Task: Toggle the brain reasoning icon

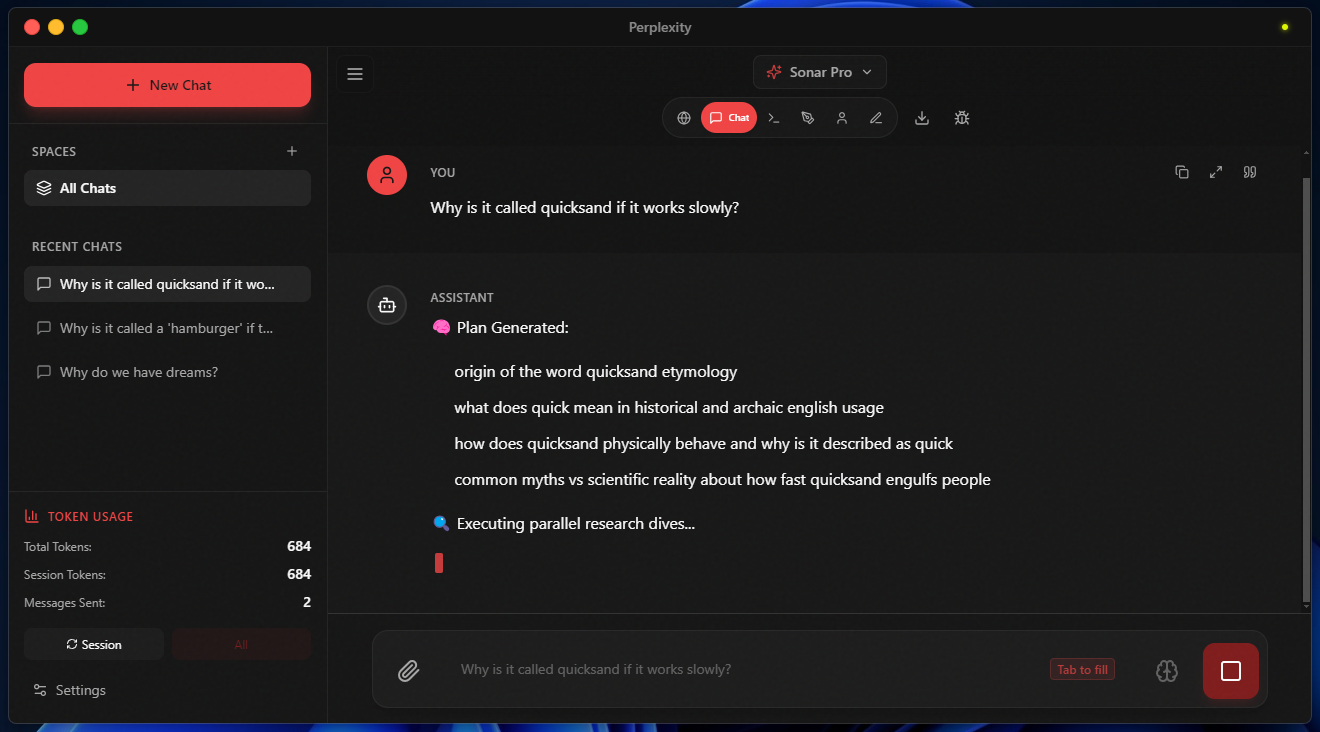Action: (x=1167, y=671)
